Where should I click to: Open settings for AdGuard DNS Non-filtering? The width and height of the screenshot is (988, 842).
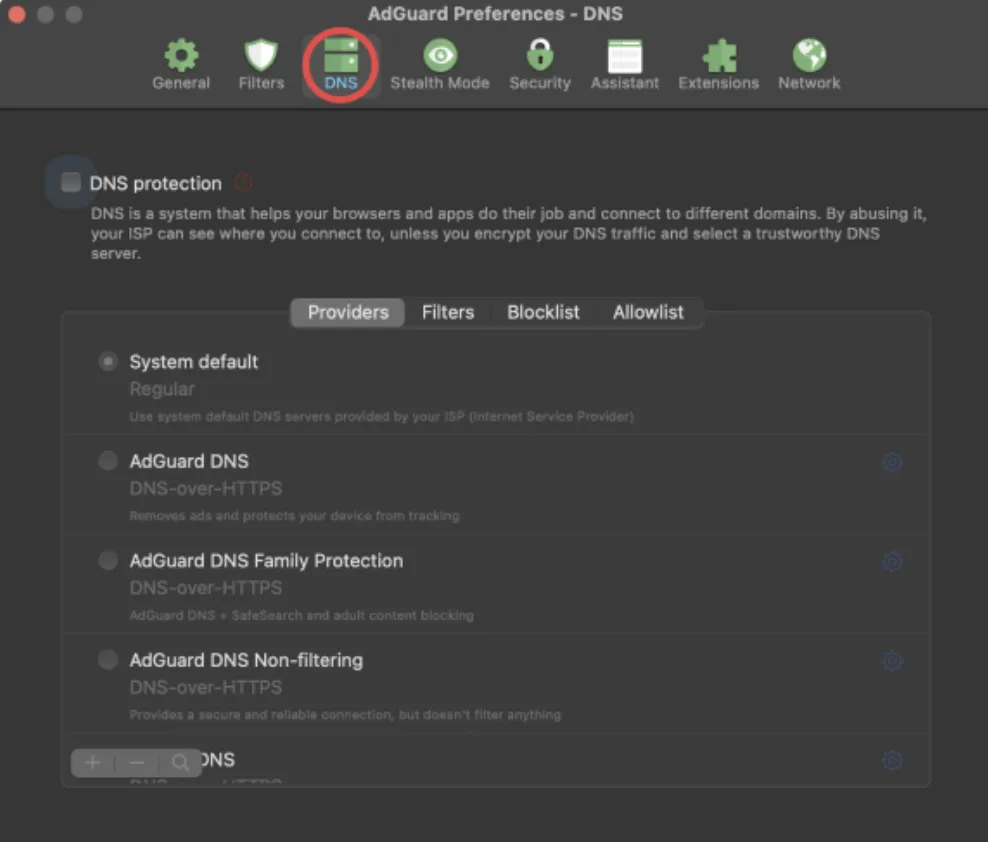coord(892,661)
